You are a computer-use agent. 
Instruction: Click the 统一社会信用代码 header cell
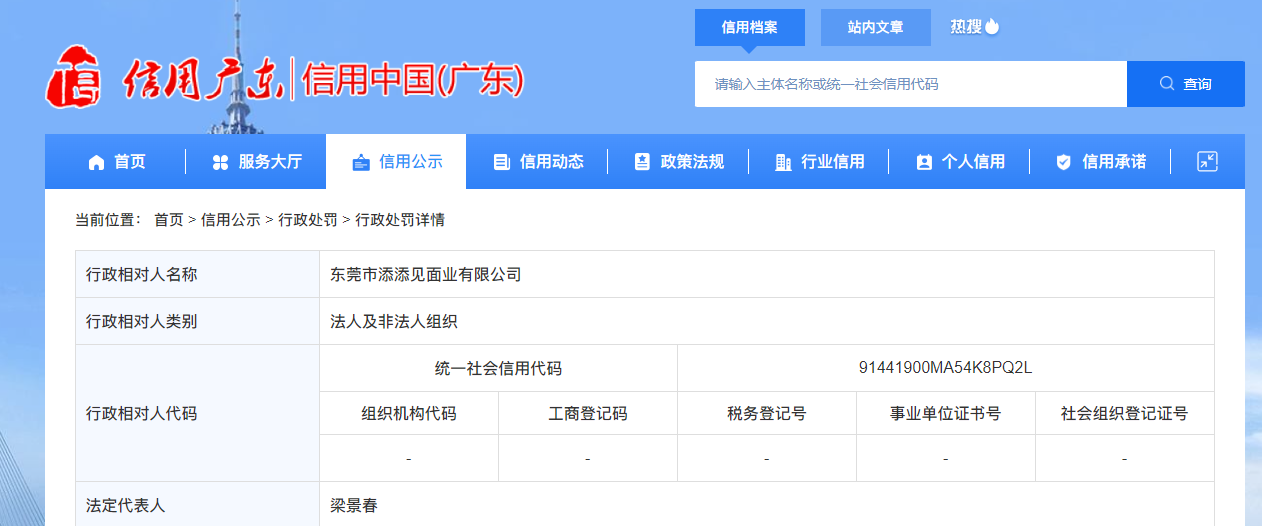498,368
